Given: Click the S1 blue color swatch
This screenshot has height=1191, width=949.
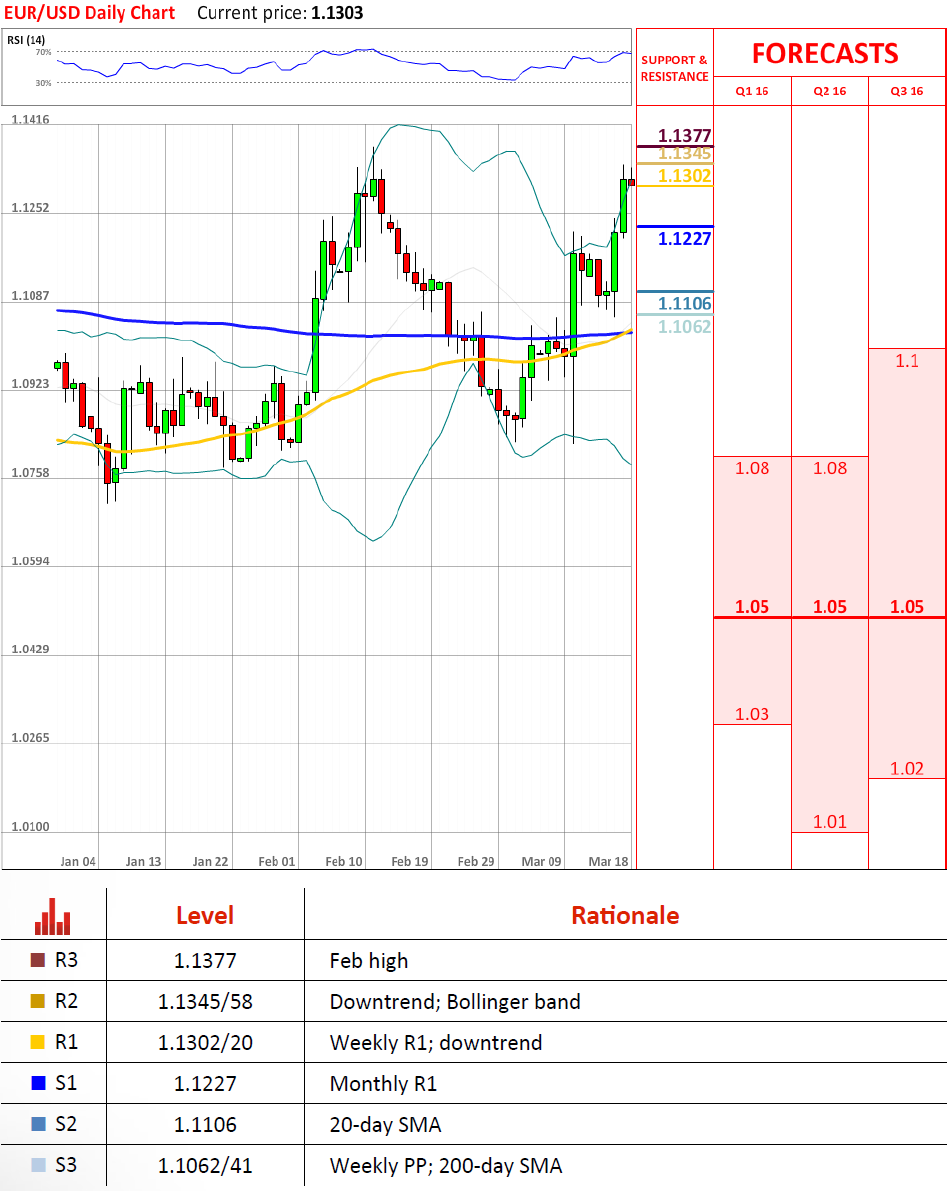Looking at the screenshot, I should 38,1083.
